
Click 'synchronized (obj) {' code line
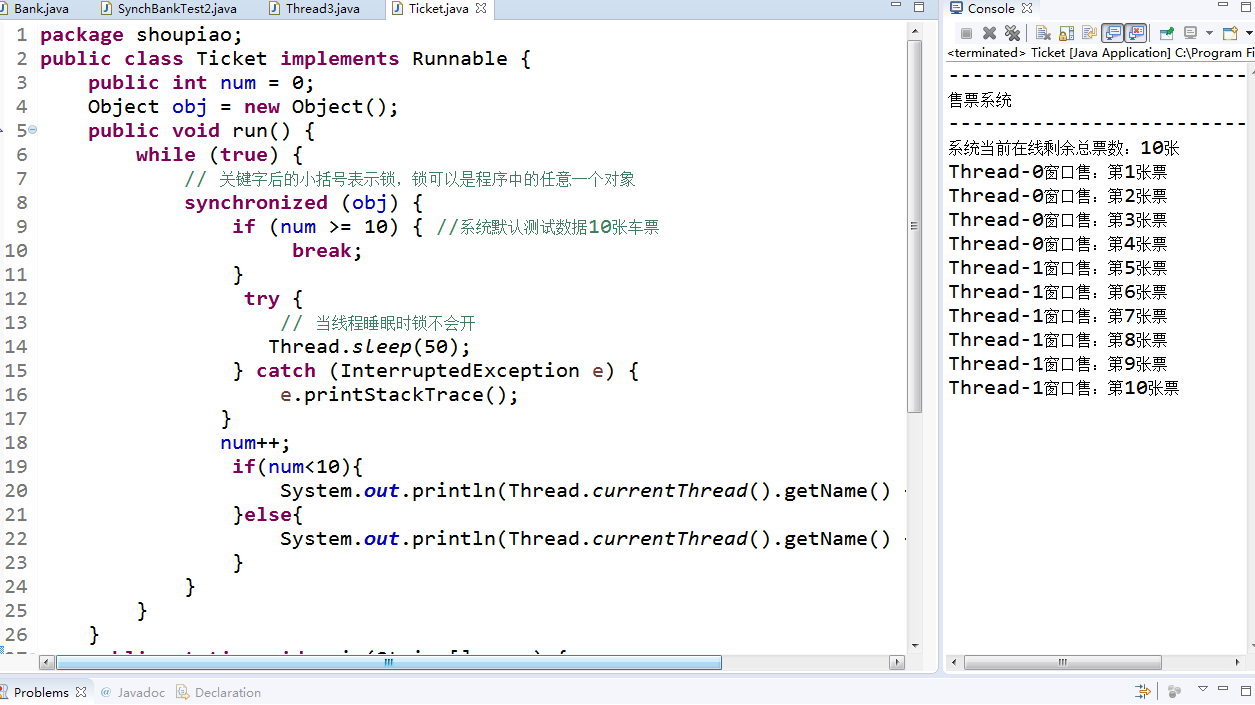pyautogui.click(x=304, y=203)
